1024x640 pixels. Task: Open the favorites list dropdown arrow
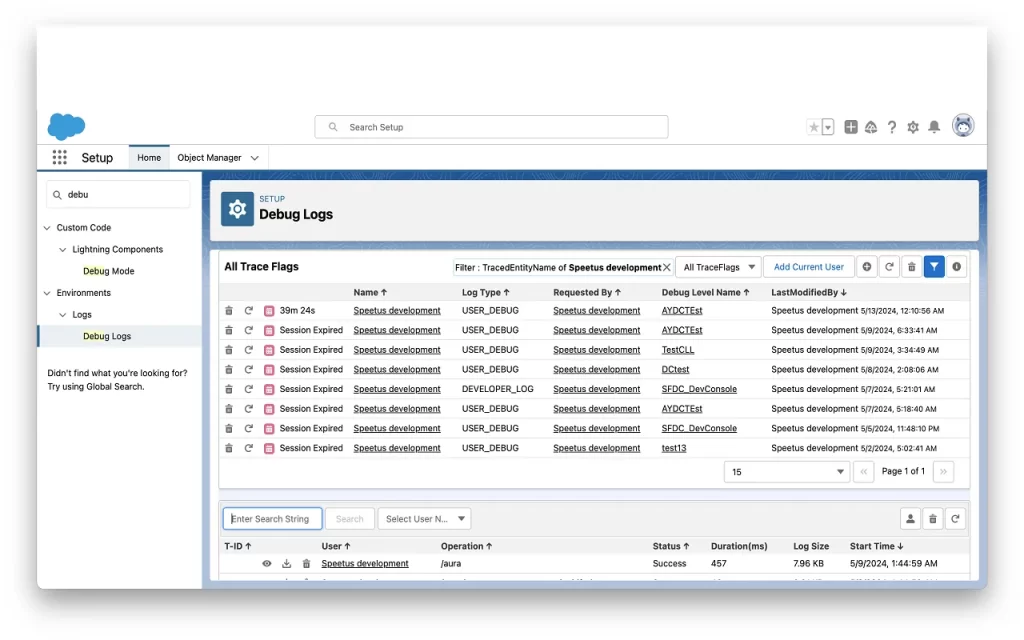pos(827,127)
